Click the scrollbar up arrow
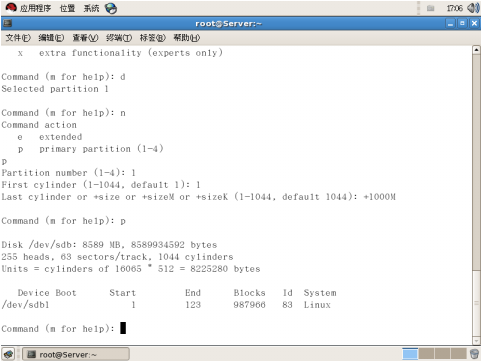 pyautogui.click(x=476, y=50)
